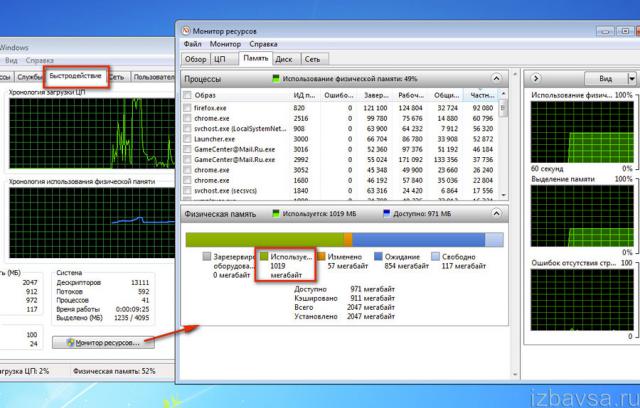Toggle the Образ select-all header checkbox
This screenshot has width=640, height=408.
click(187, 94)
